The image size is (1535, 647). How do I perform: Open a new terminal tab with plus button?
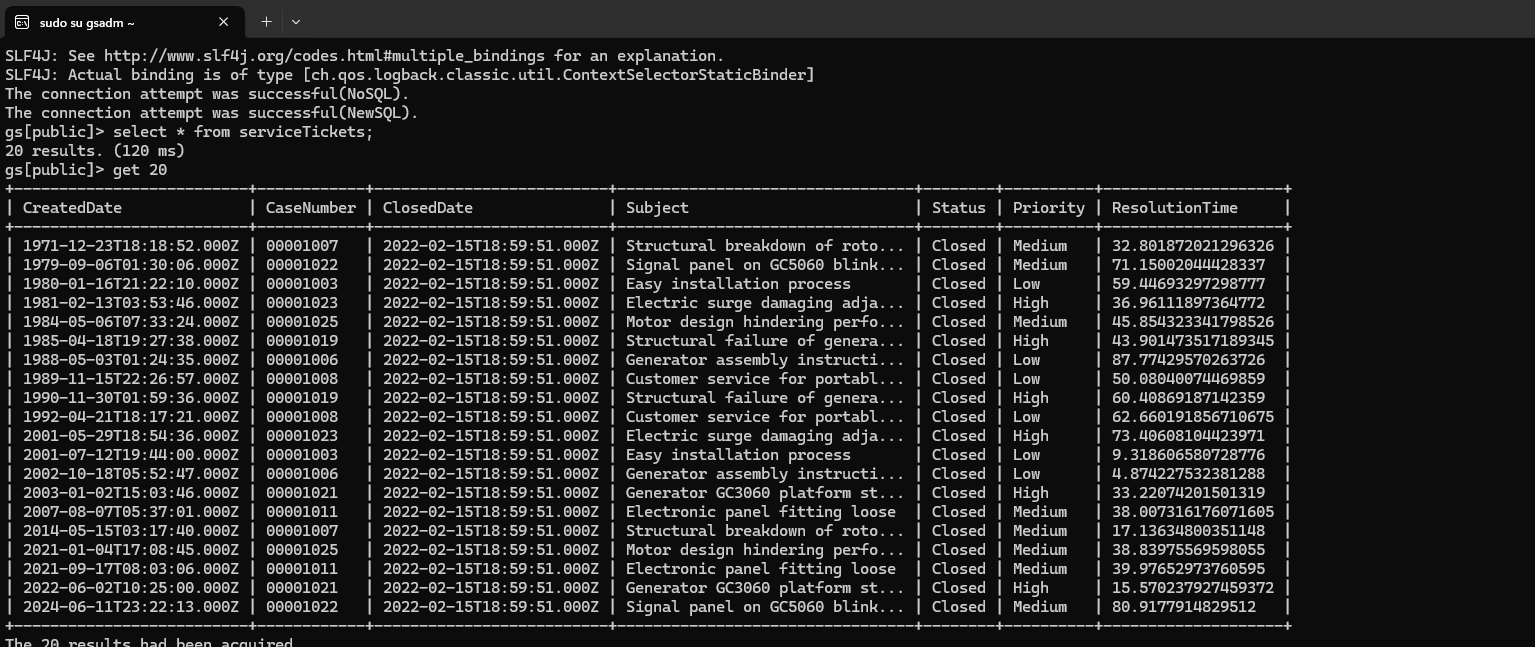point(266,21)
